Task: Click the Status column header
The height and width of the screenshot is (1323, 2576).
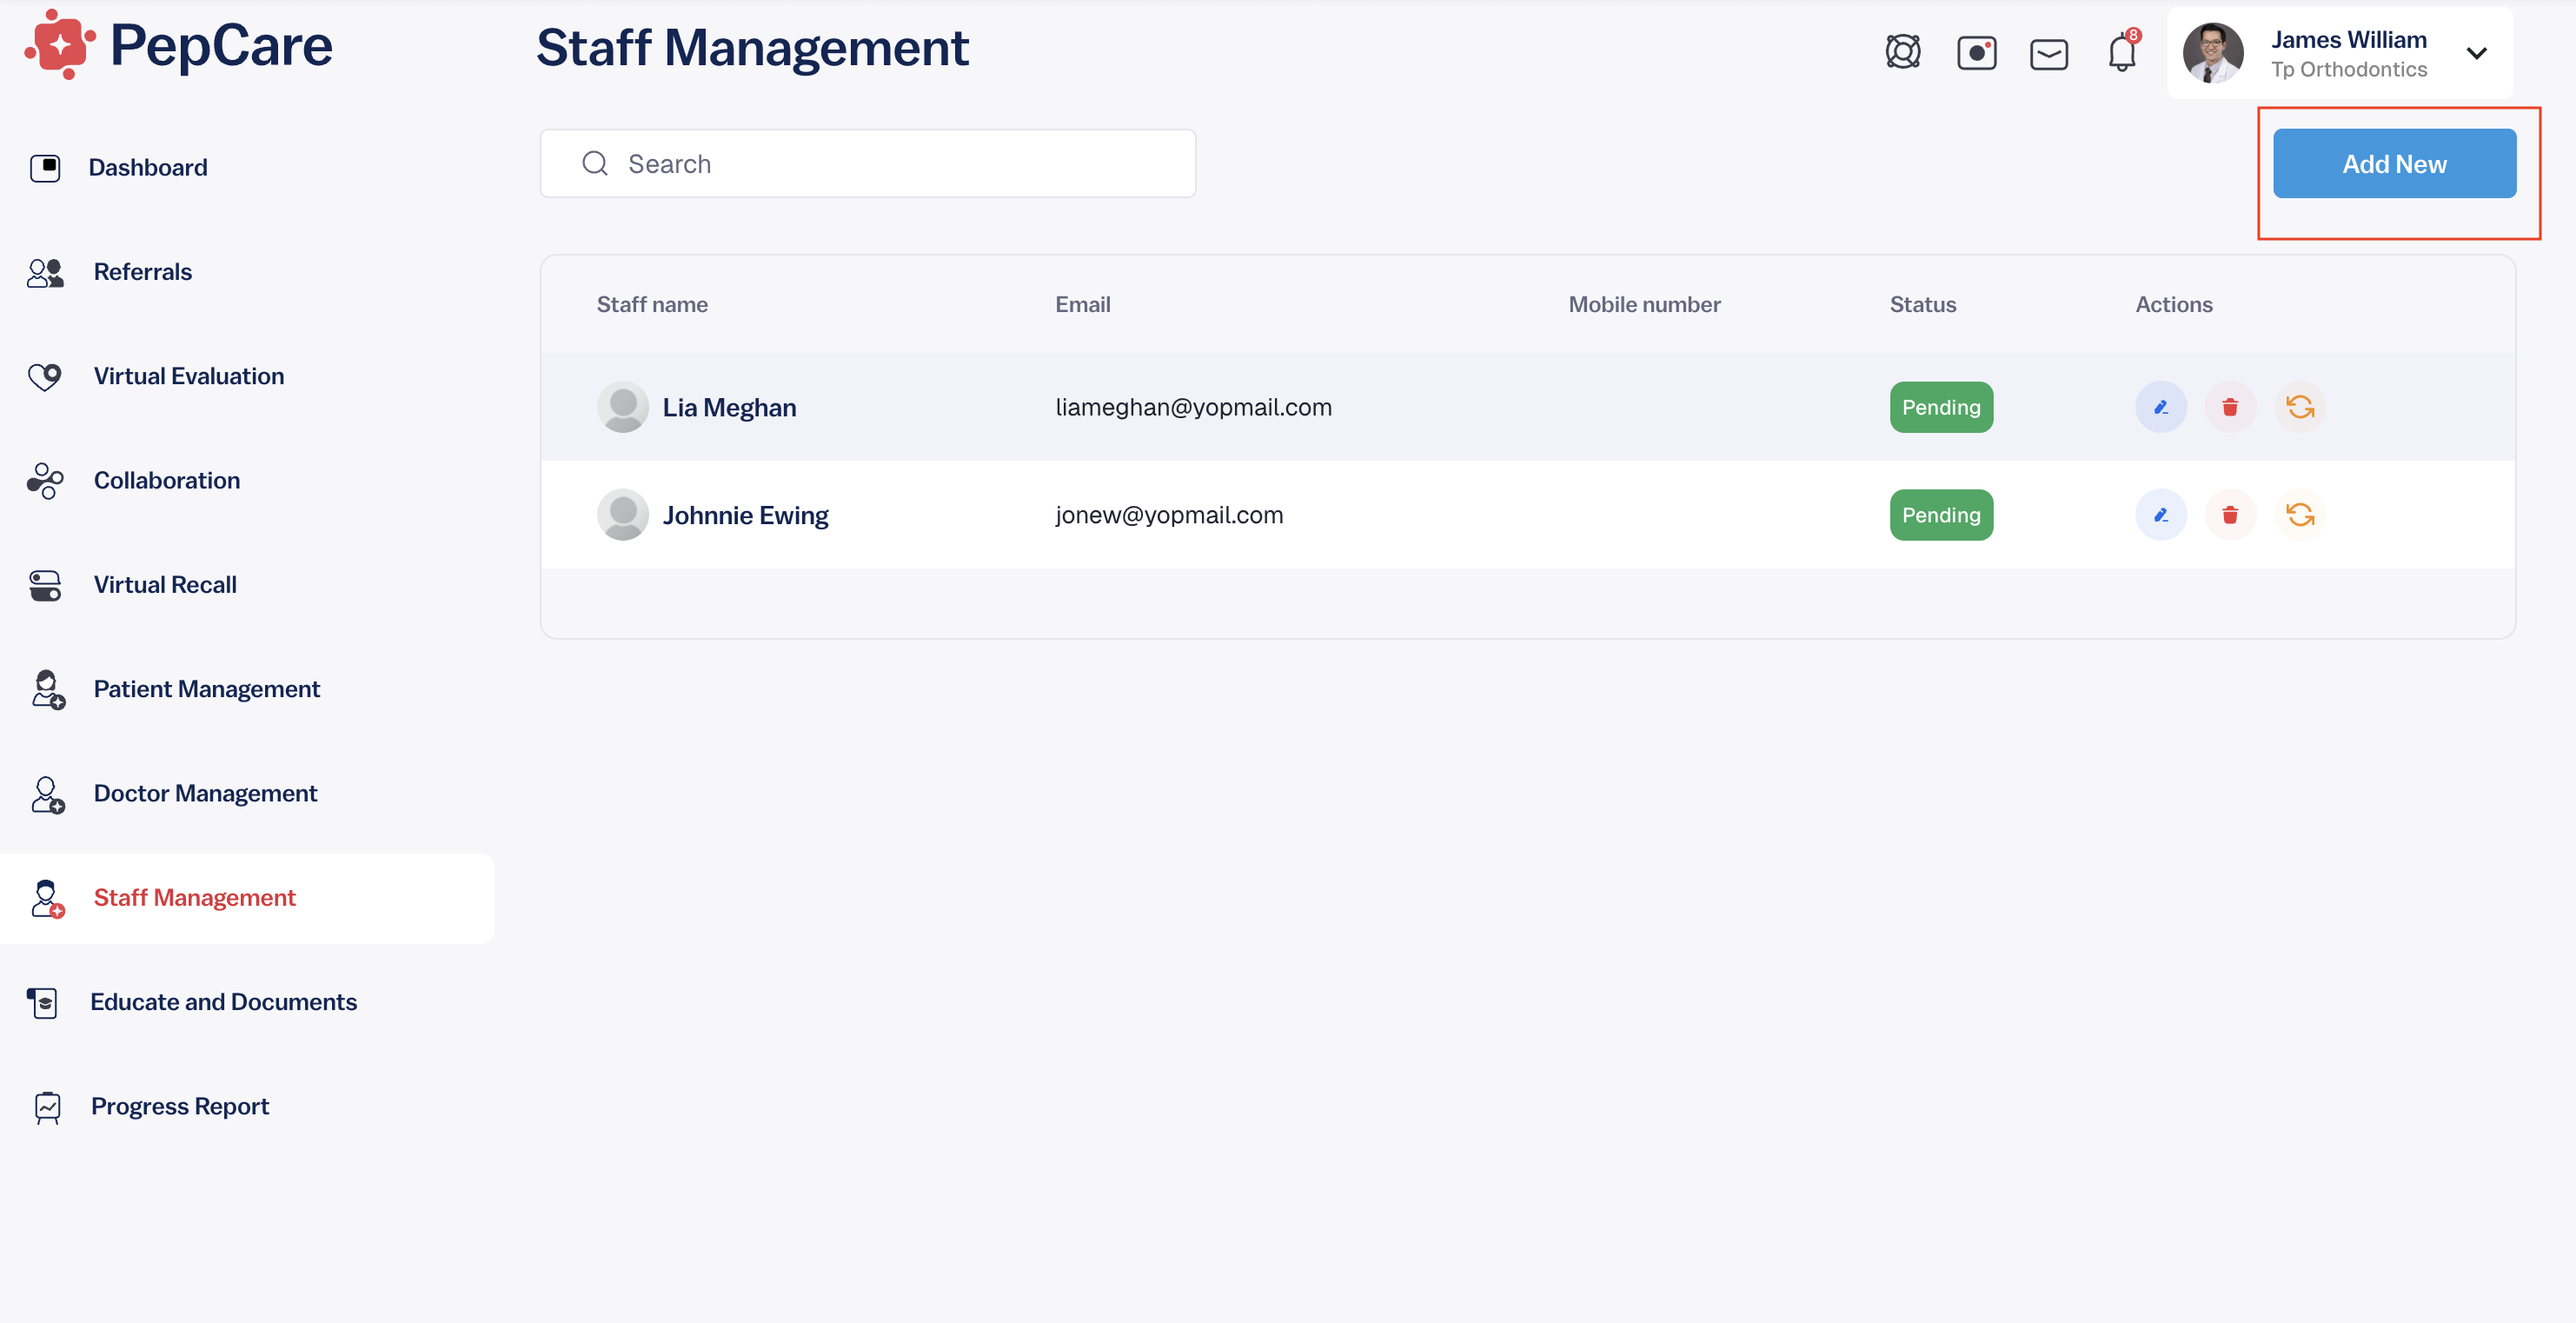Action: click(1922, 304)
